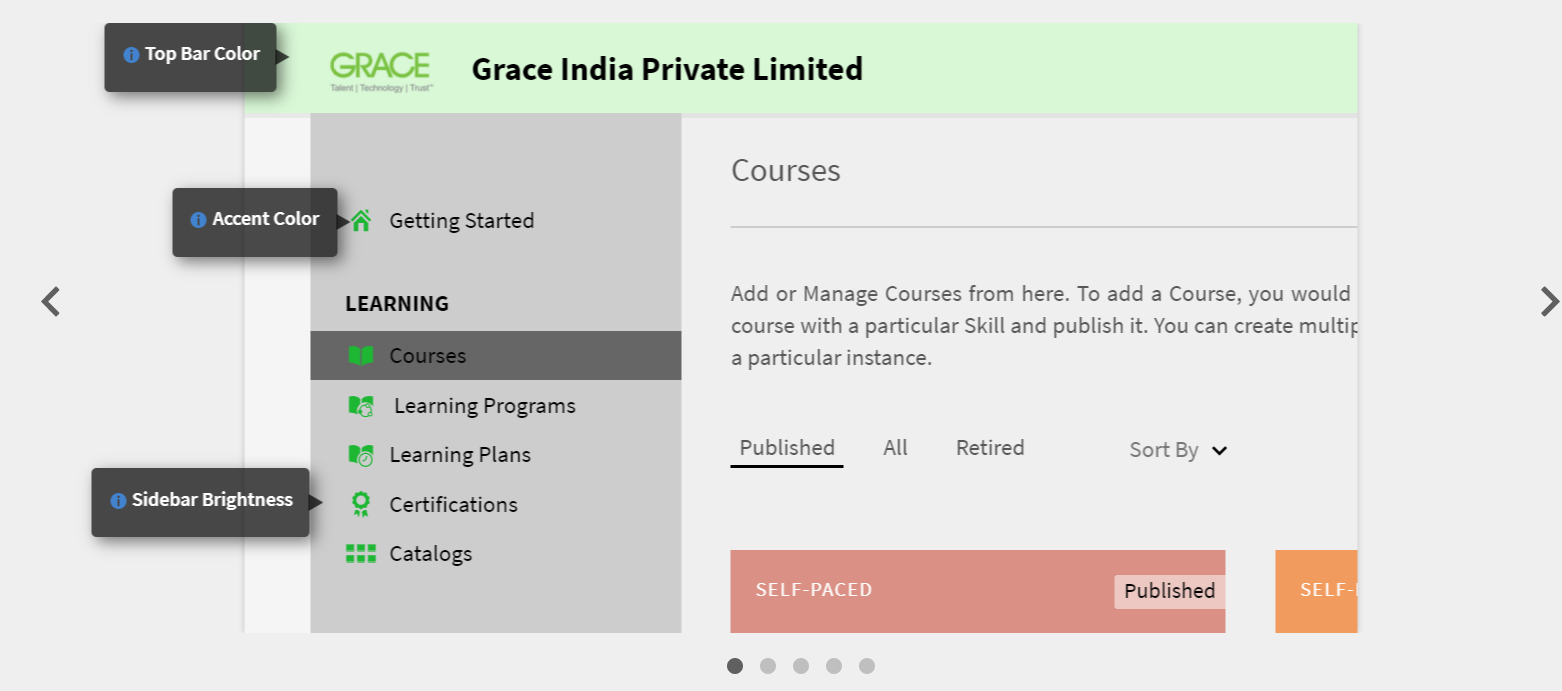
Task: Open the Sort By dropdown
Action: pos(1178,450)
